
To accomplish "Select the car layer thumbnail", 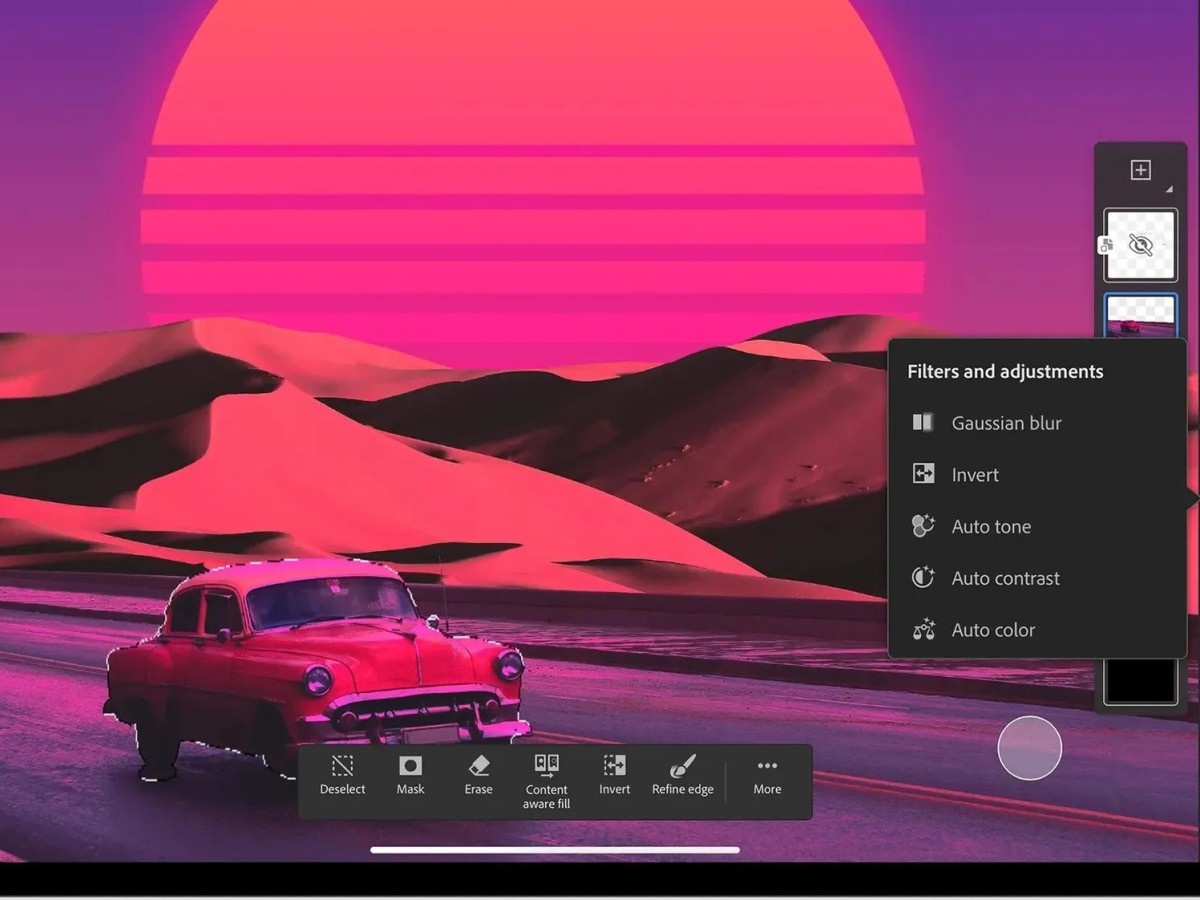I will pyautogui.click(x=1141, y=316).
